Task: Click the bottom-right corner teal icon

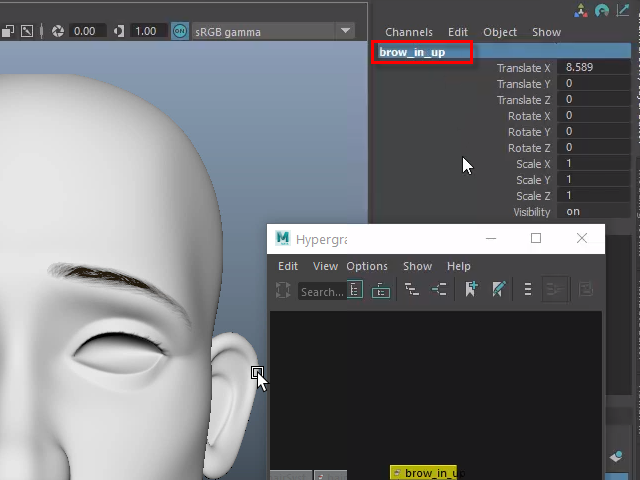Action: pos(616,456)
